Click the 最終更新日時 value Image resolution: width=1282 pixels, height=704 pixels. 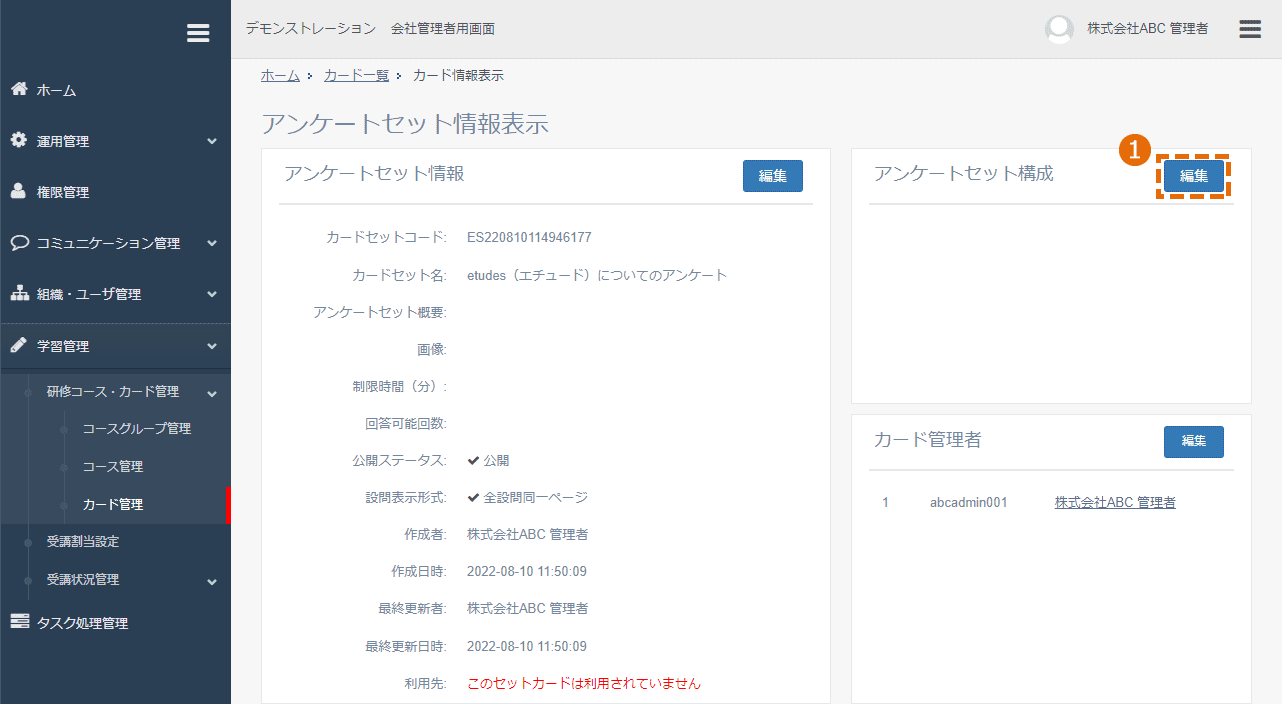[x=527, y=646]
